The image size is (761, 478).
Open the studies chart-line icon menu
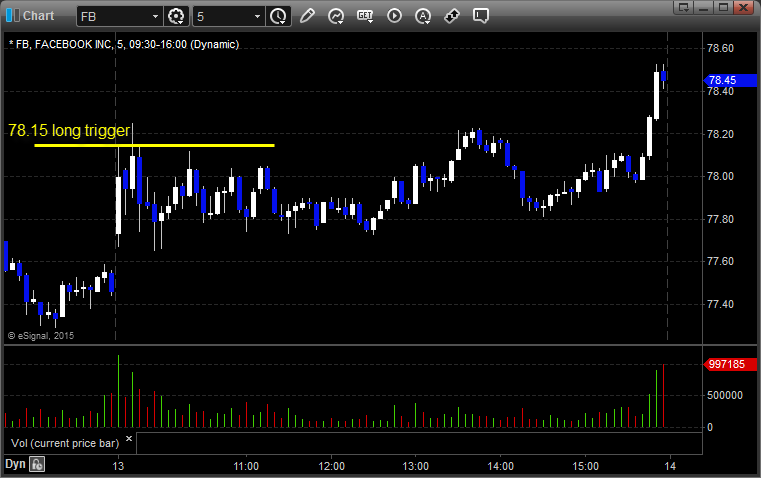point(336,16)
